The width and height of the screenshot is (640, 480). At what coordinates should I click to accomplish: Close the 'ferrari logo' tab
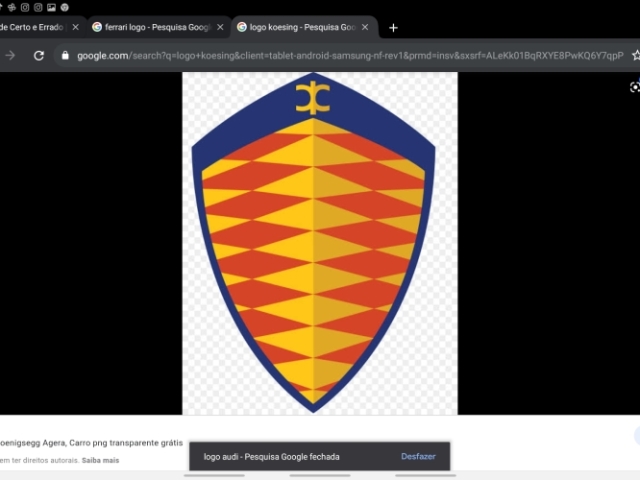pos(220,27)
